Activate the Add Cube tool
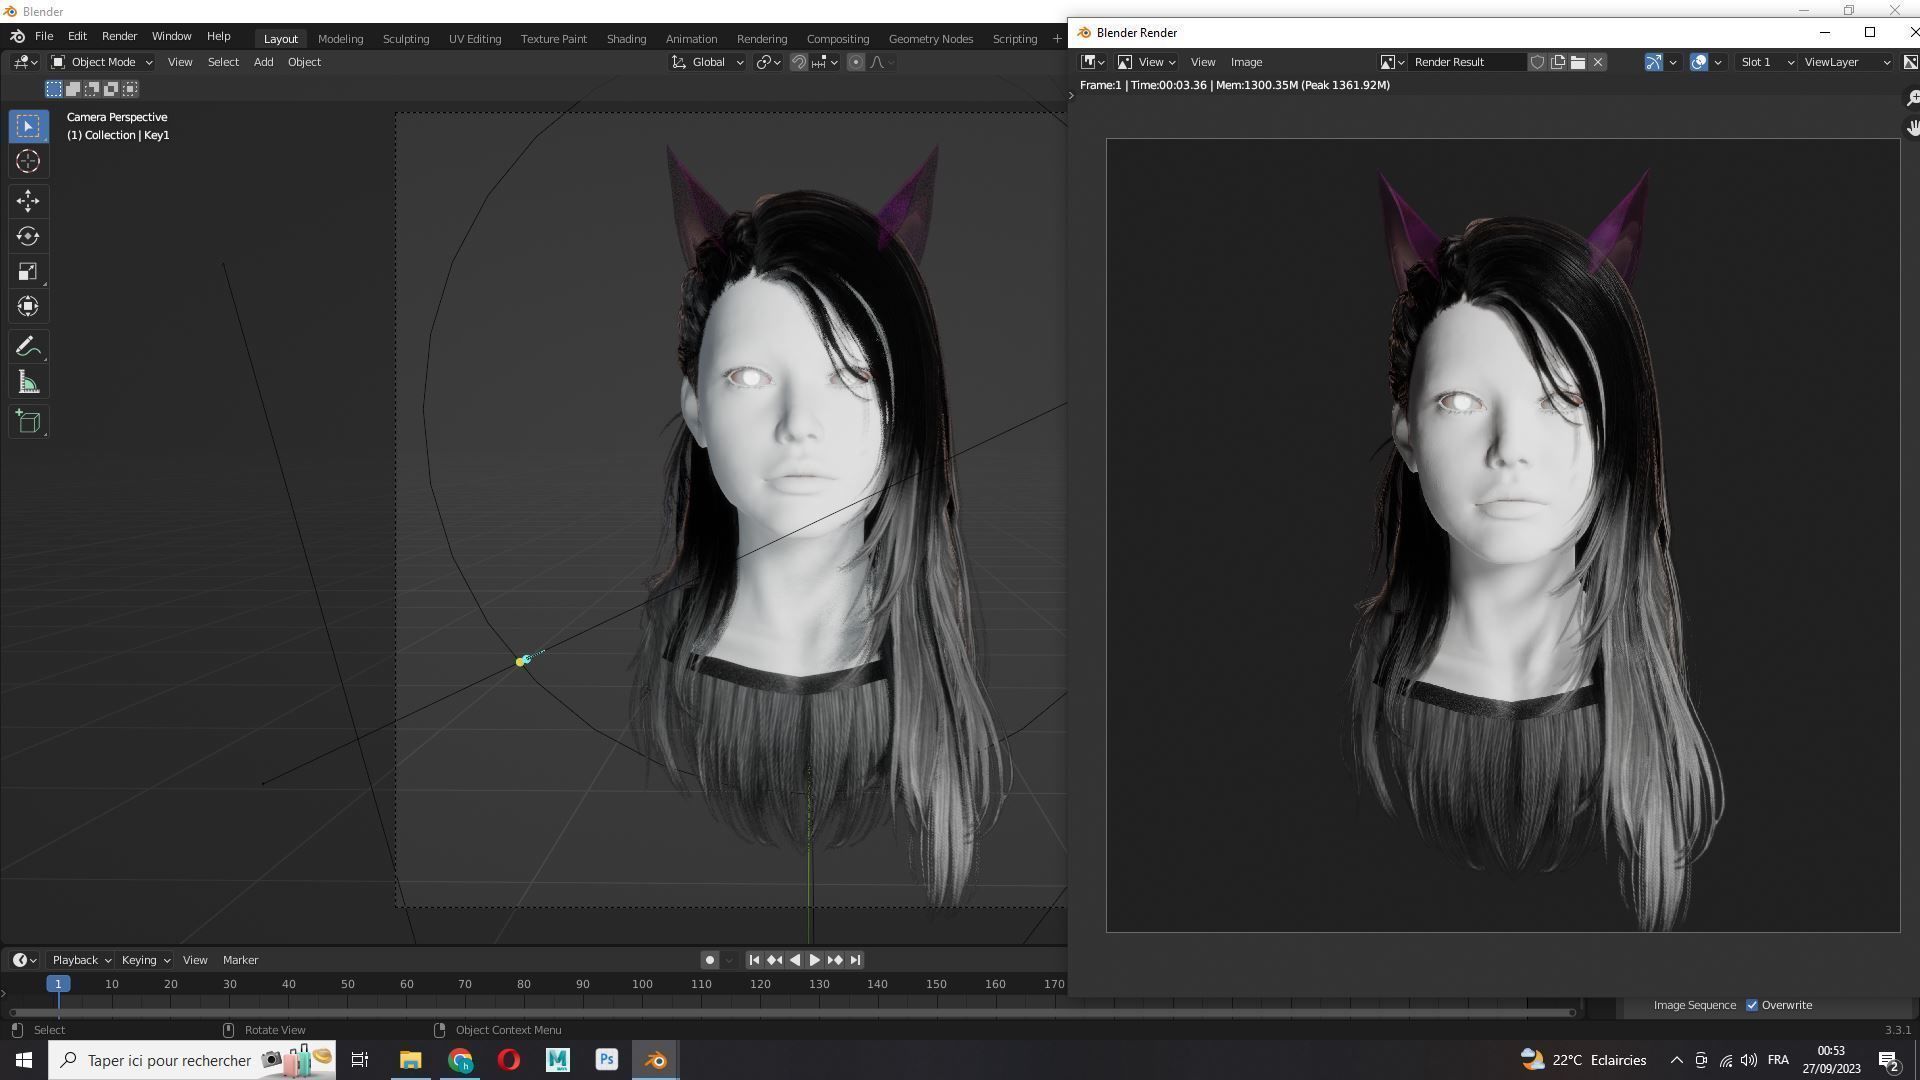This screenshot has height=1080, width=1920. (x=28, y=422)
